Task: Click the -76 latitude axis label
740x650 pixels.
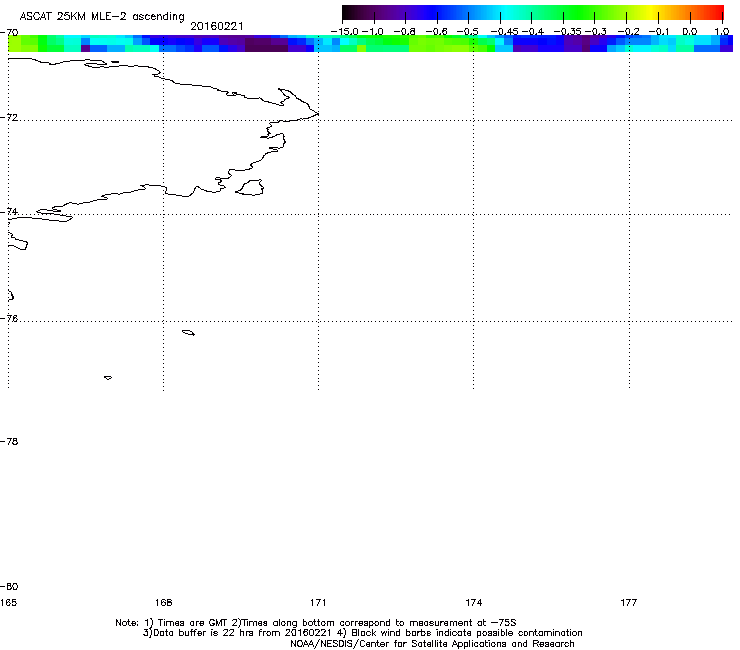Action: pos(9,319)
